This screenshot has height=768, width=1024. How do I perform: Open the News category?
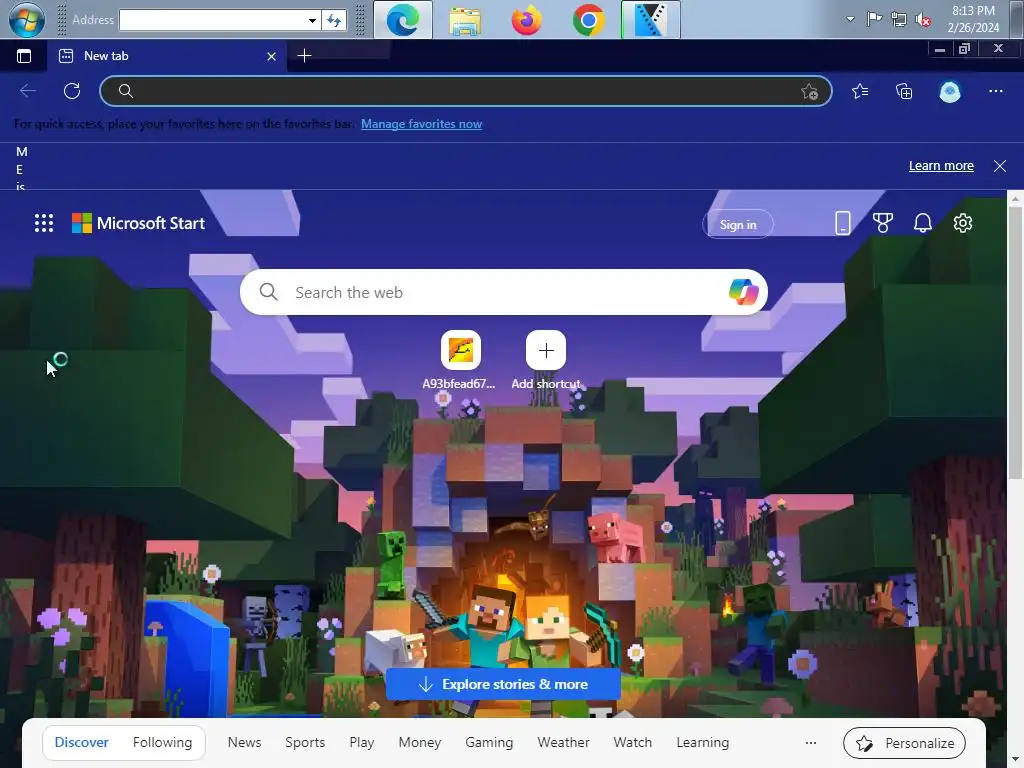coord(244,743)
